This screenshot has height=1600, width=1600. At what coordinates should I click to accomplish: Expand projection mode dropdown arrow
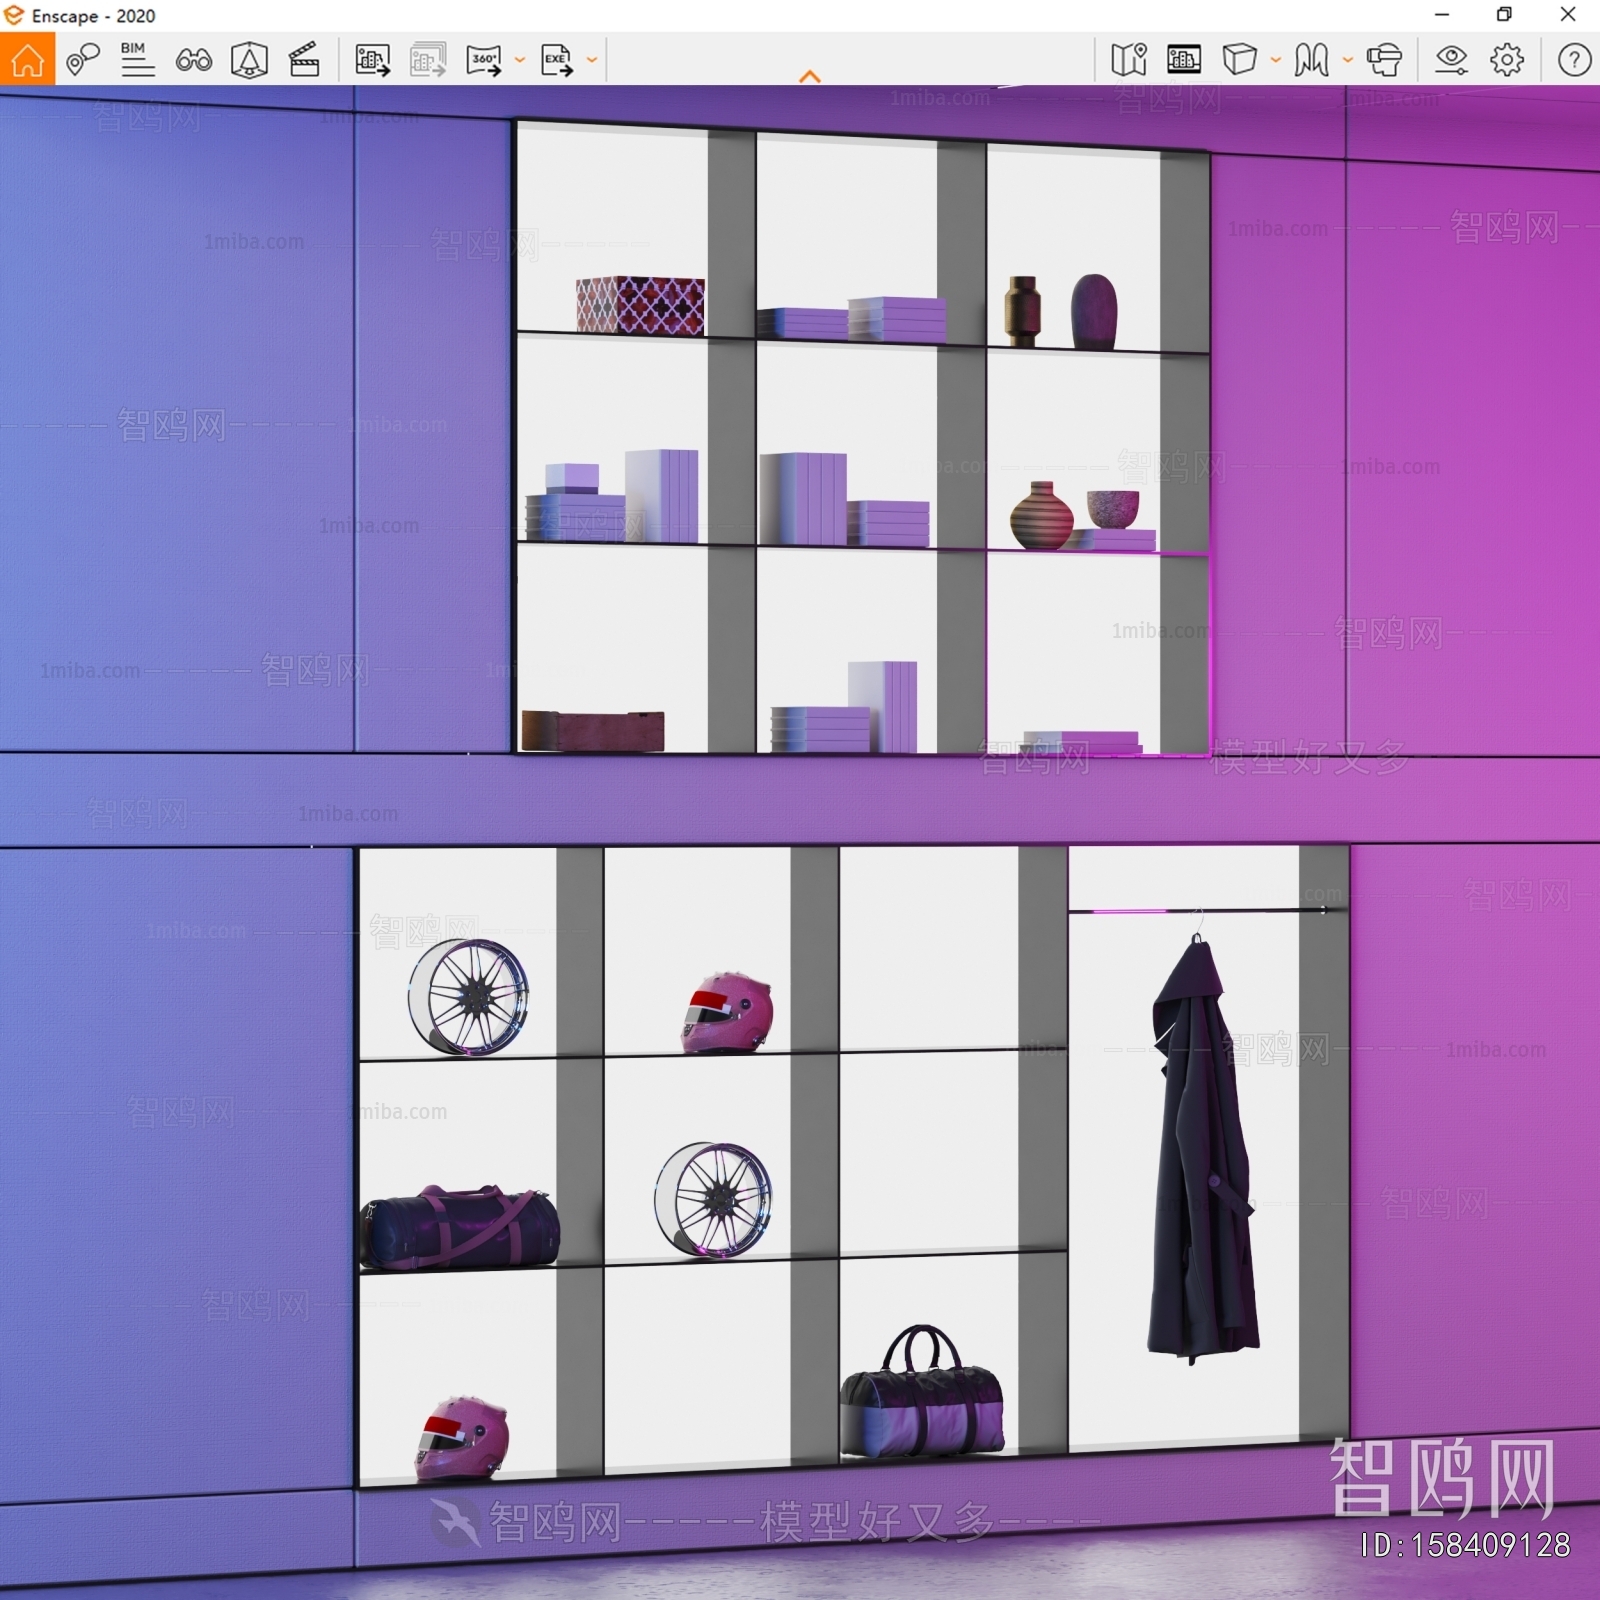1276,60
